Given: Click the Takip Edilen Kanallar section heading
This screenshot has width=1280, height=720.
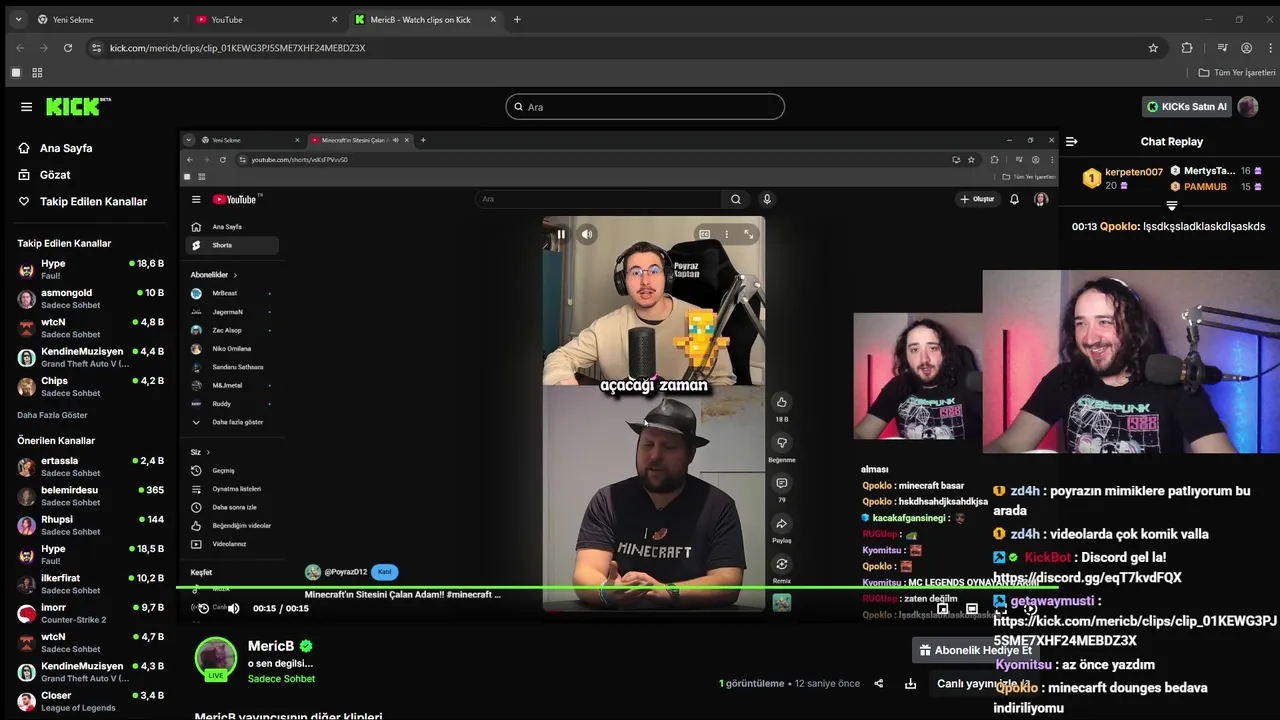Looking at the screenshot, I should coord(64,243).
